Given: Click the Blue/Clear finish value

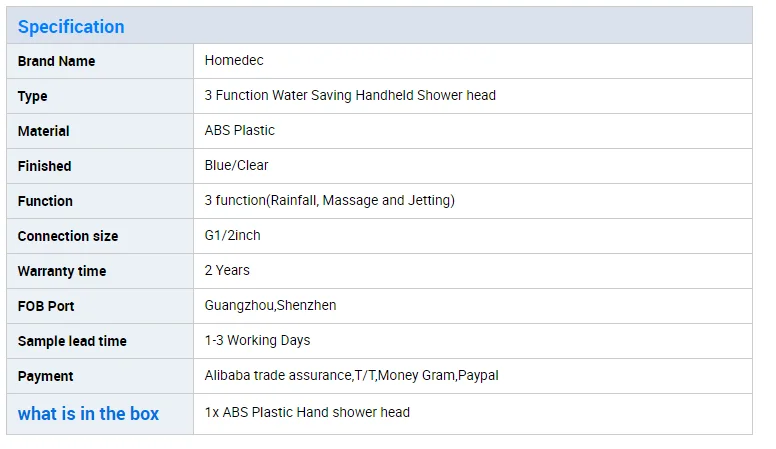Looking at the screenshot, I should coord(237,165).
